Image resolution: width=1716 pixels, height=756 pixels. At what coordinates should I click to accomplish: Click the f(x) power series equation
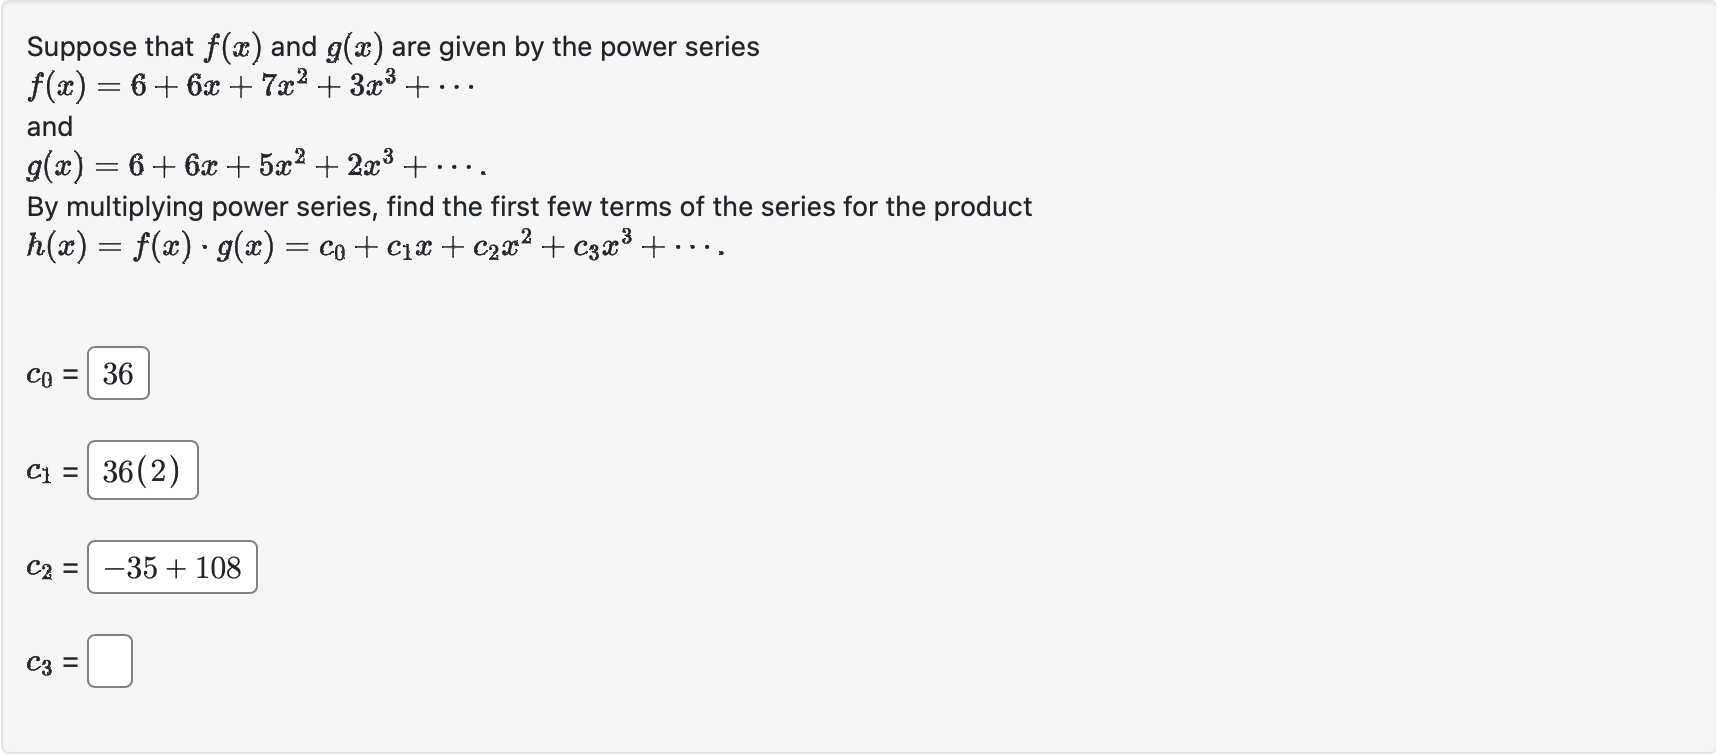250,84
